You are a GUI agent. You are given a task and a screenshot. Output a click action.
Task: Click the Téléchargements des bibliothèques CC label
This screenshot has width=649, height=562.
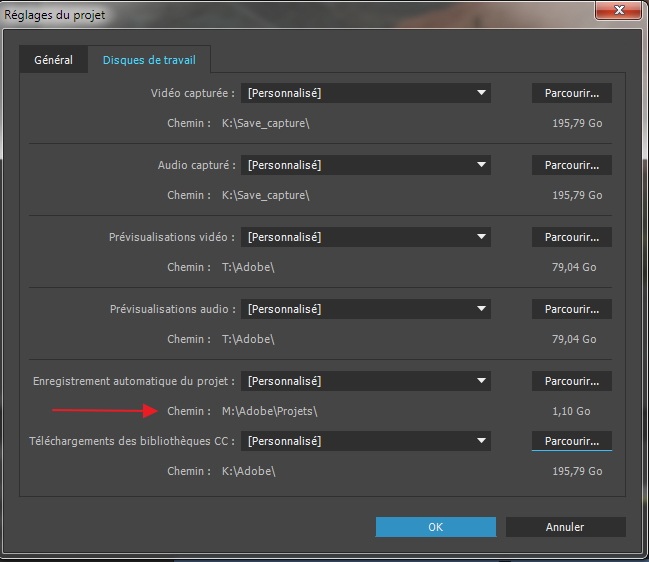132,441
